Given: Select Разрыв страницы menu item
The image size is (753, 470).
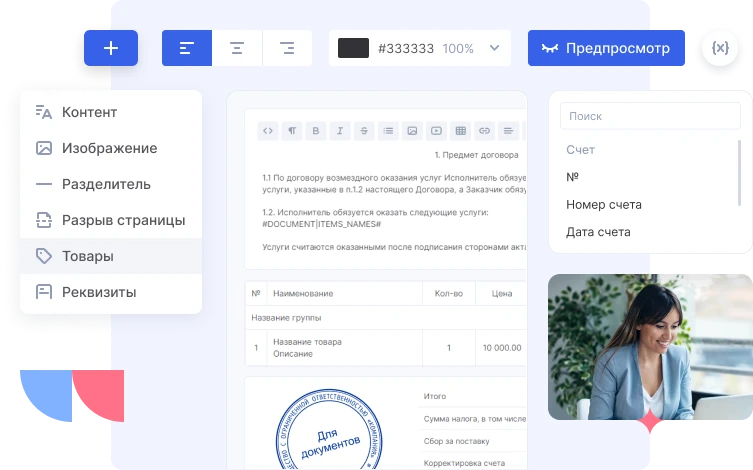Looking at the screenshot, I should [123, 220].
